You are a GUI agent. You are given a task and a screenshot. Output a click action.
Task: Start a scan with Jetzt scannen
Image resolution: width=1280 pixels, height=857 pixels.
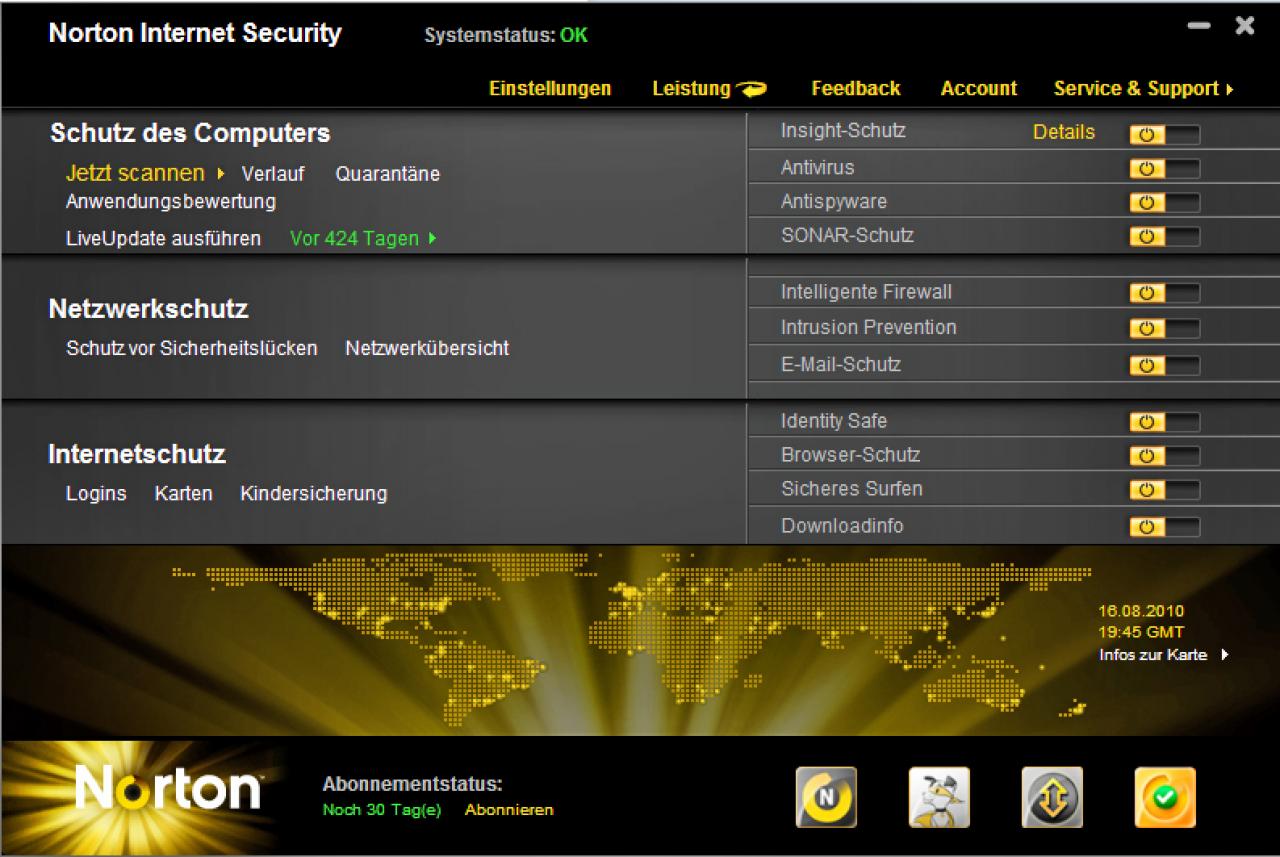click(135, 173)
